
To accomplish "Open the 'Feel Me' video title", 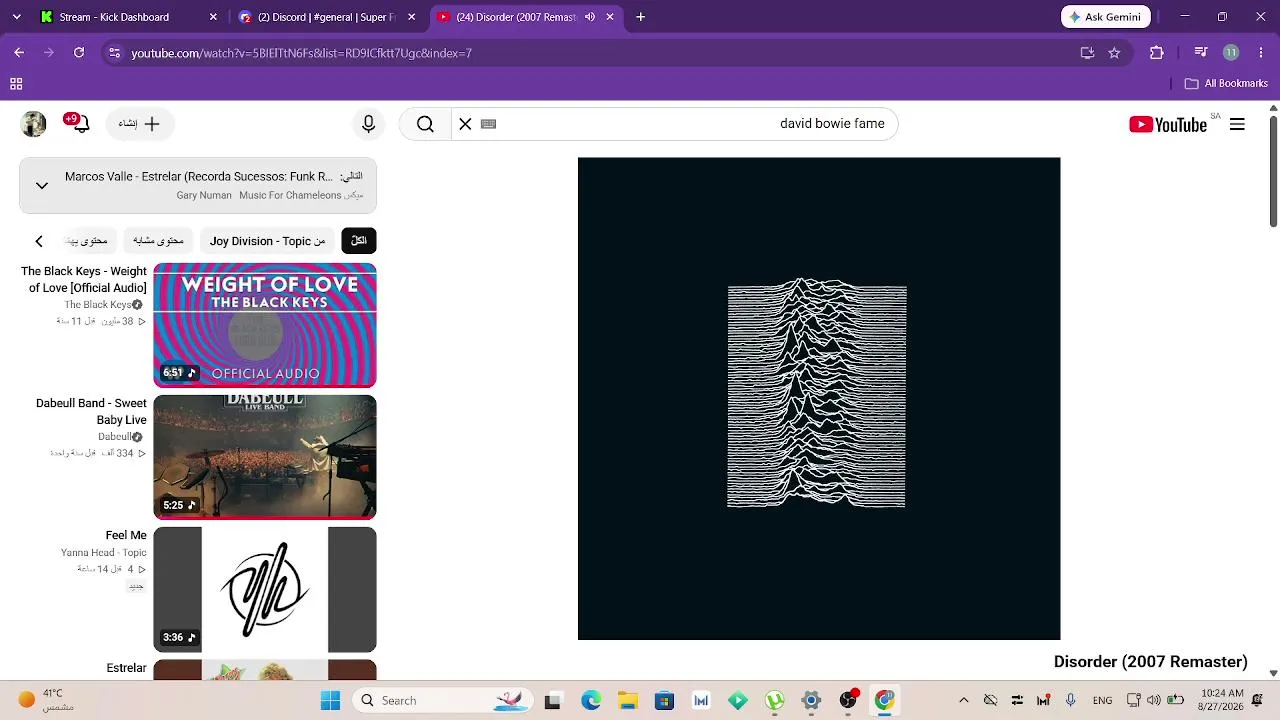I will coord(126,536).
